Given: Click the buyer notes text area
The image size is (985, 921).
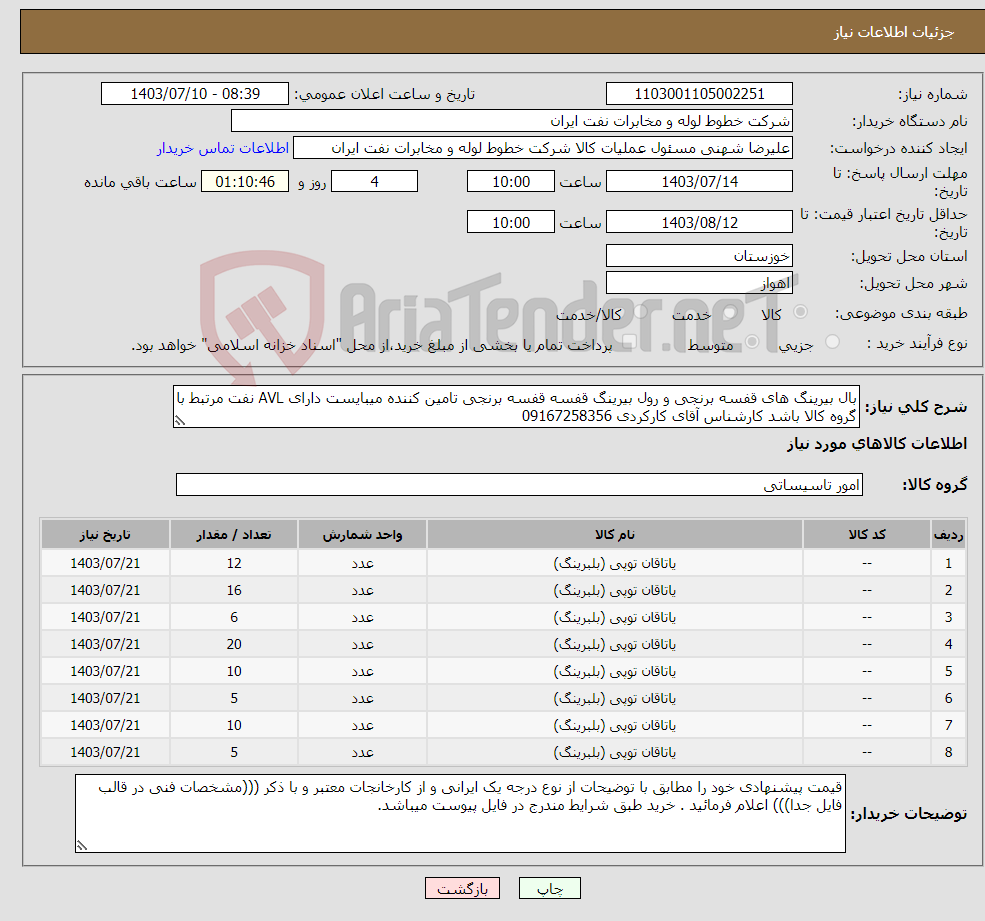Looking at the screenshot, I should [460, 814].
